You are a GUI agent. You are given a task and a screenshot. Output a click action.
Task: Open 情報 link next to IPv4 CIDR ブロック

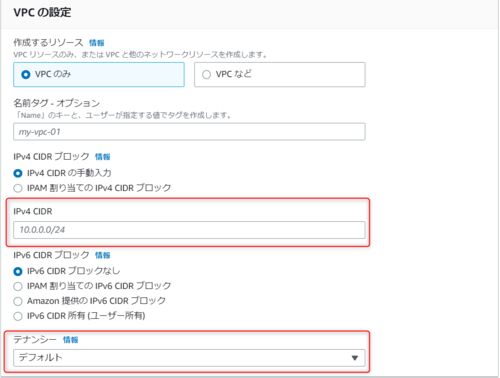pos(102,157)
